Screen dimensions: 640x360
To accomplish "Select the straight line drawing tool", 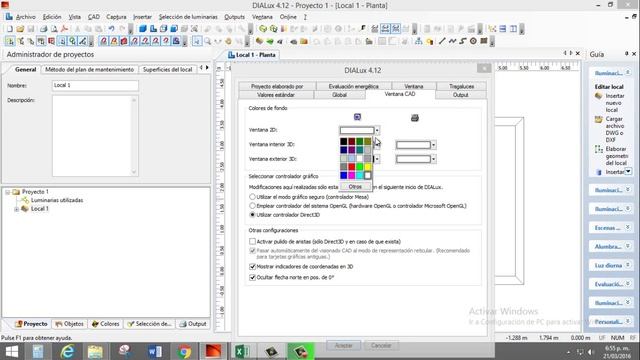I will pos(442,41).
